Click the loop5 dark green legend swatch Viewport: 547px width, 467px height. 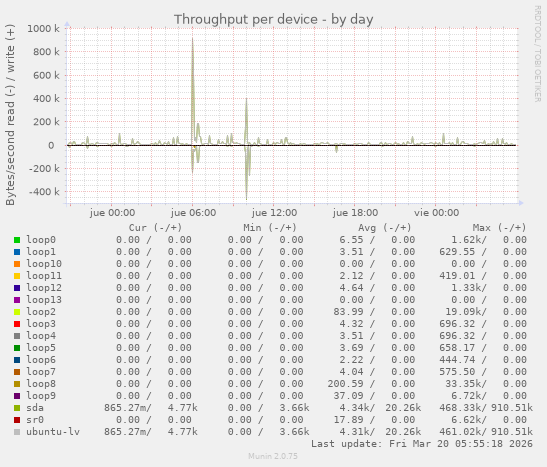(17, 348)
